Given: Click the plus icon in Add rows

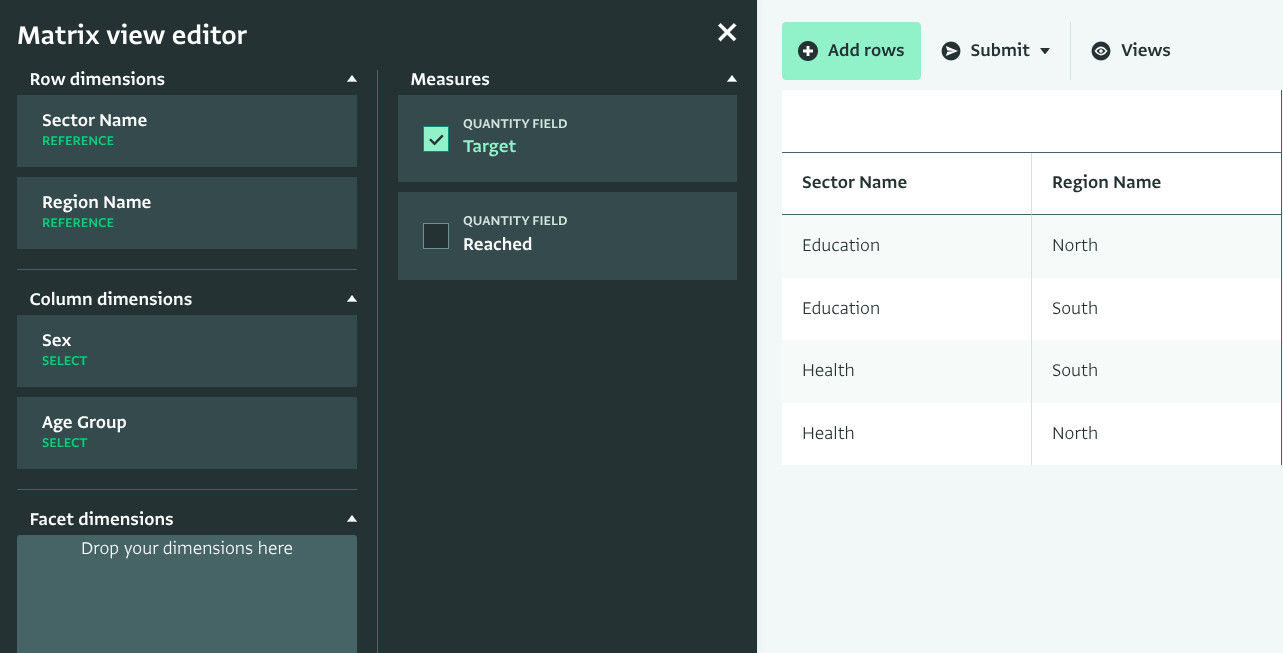Looking at the screenshot, I should coord(808,51).
